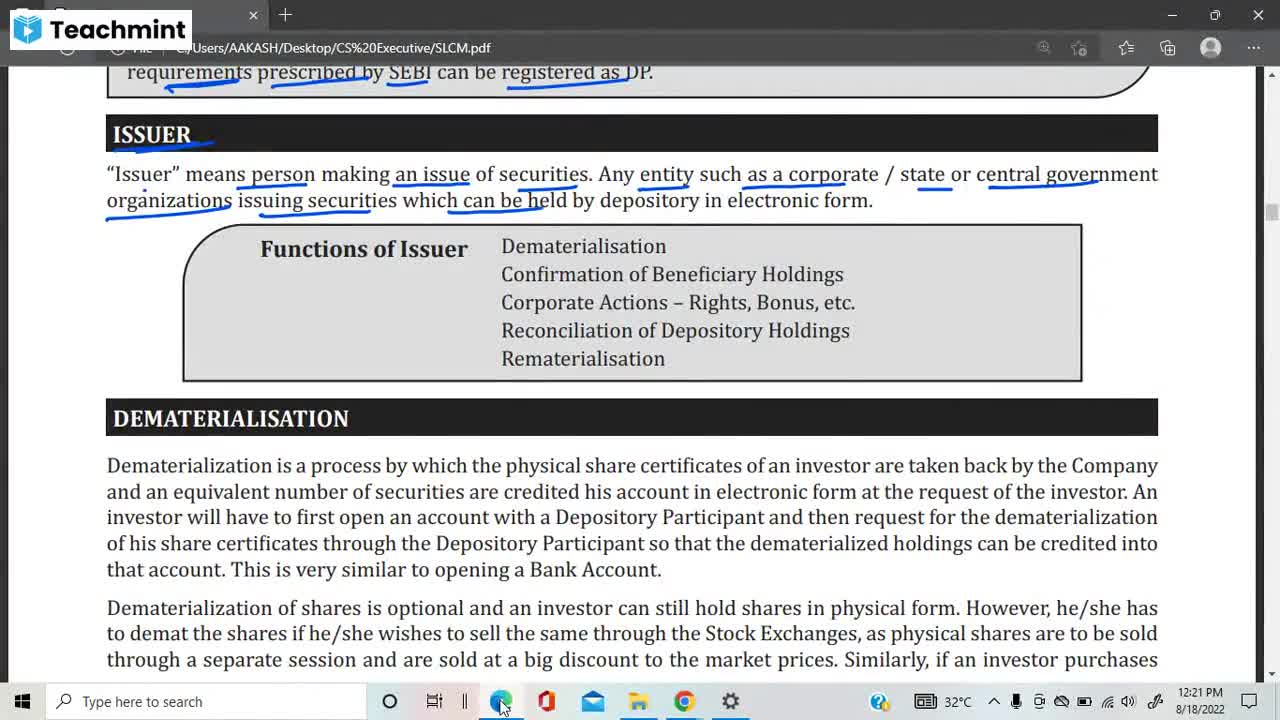Click the 'Functions of Issuer' label
This screenshot has height=720, width=1280.
tap(364, 249)
